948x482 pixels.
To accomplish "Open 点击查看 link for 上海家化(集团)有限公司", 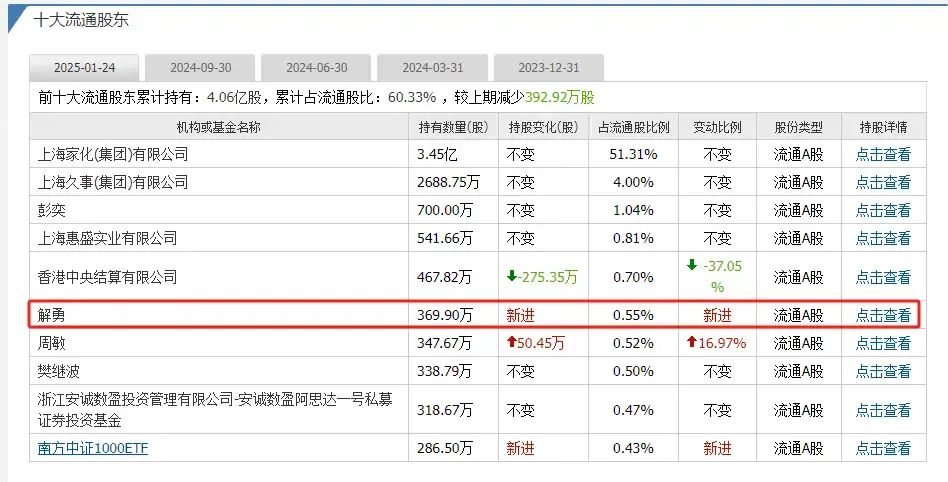I will point(883,154).
